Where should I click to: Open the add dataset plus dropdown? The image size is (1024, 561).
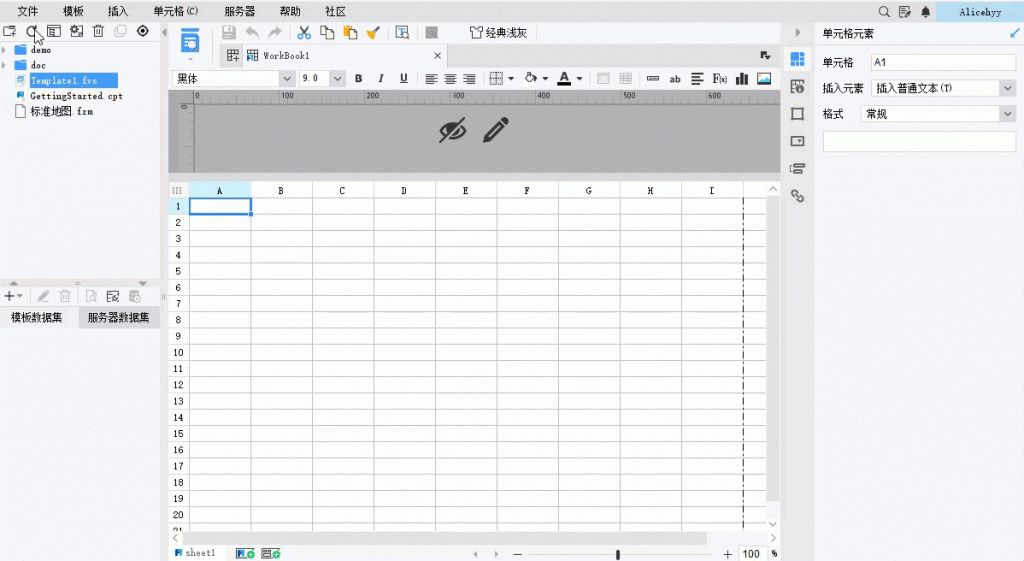point(13,297)
